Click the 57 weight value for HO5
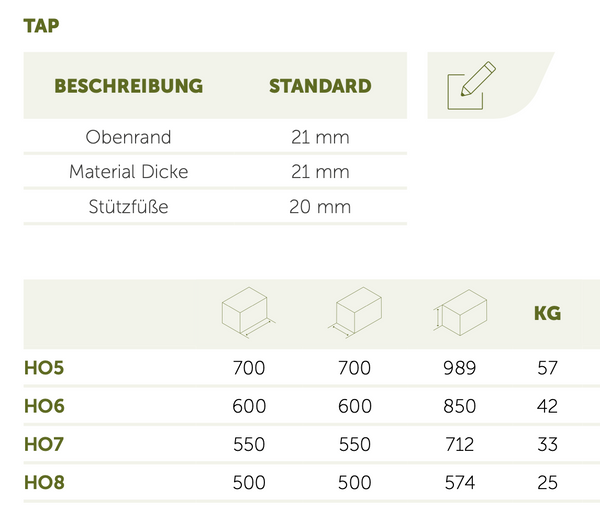Screen dimensions: 600x509 [x=547, y=368]
